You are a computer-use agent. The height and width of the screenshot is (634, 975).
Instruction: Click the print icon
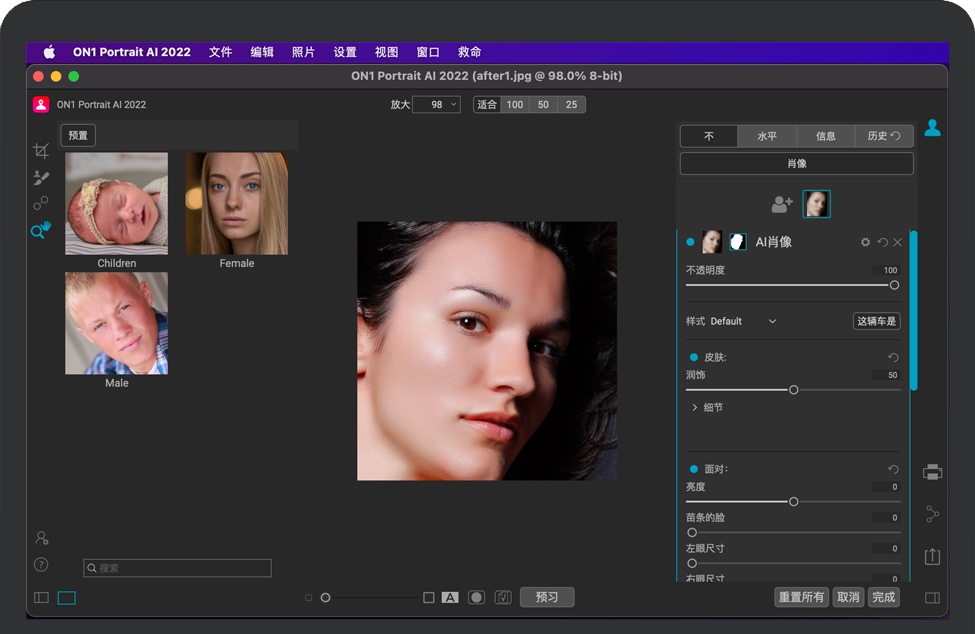coord(932,472)
